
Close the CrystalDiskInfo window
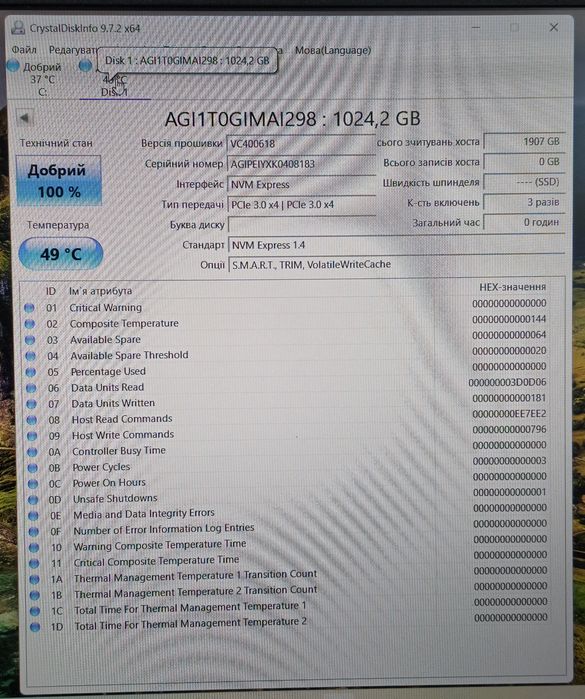554,28
